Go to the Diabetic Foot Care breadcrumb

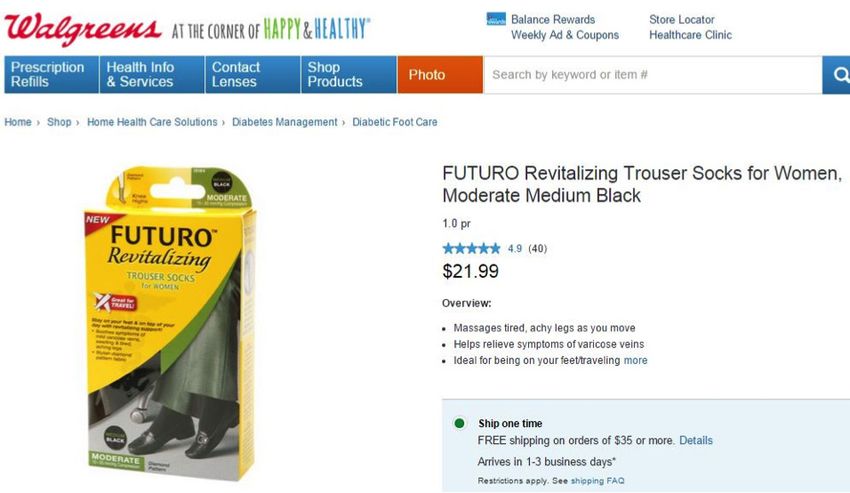(x=395, y=122)
